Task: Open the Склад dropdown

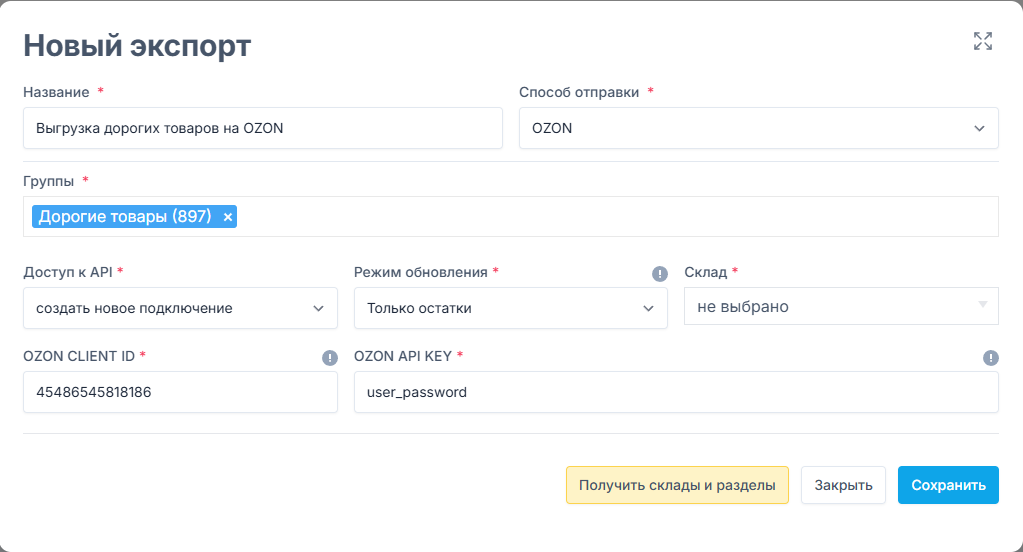Action: [841, 306]
